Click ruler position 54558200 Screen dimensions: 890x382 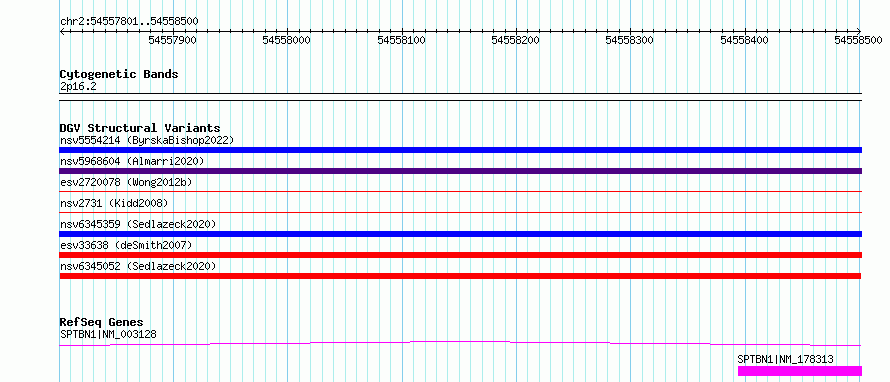pos(515,40)
